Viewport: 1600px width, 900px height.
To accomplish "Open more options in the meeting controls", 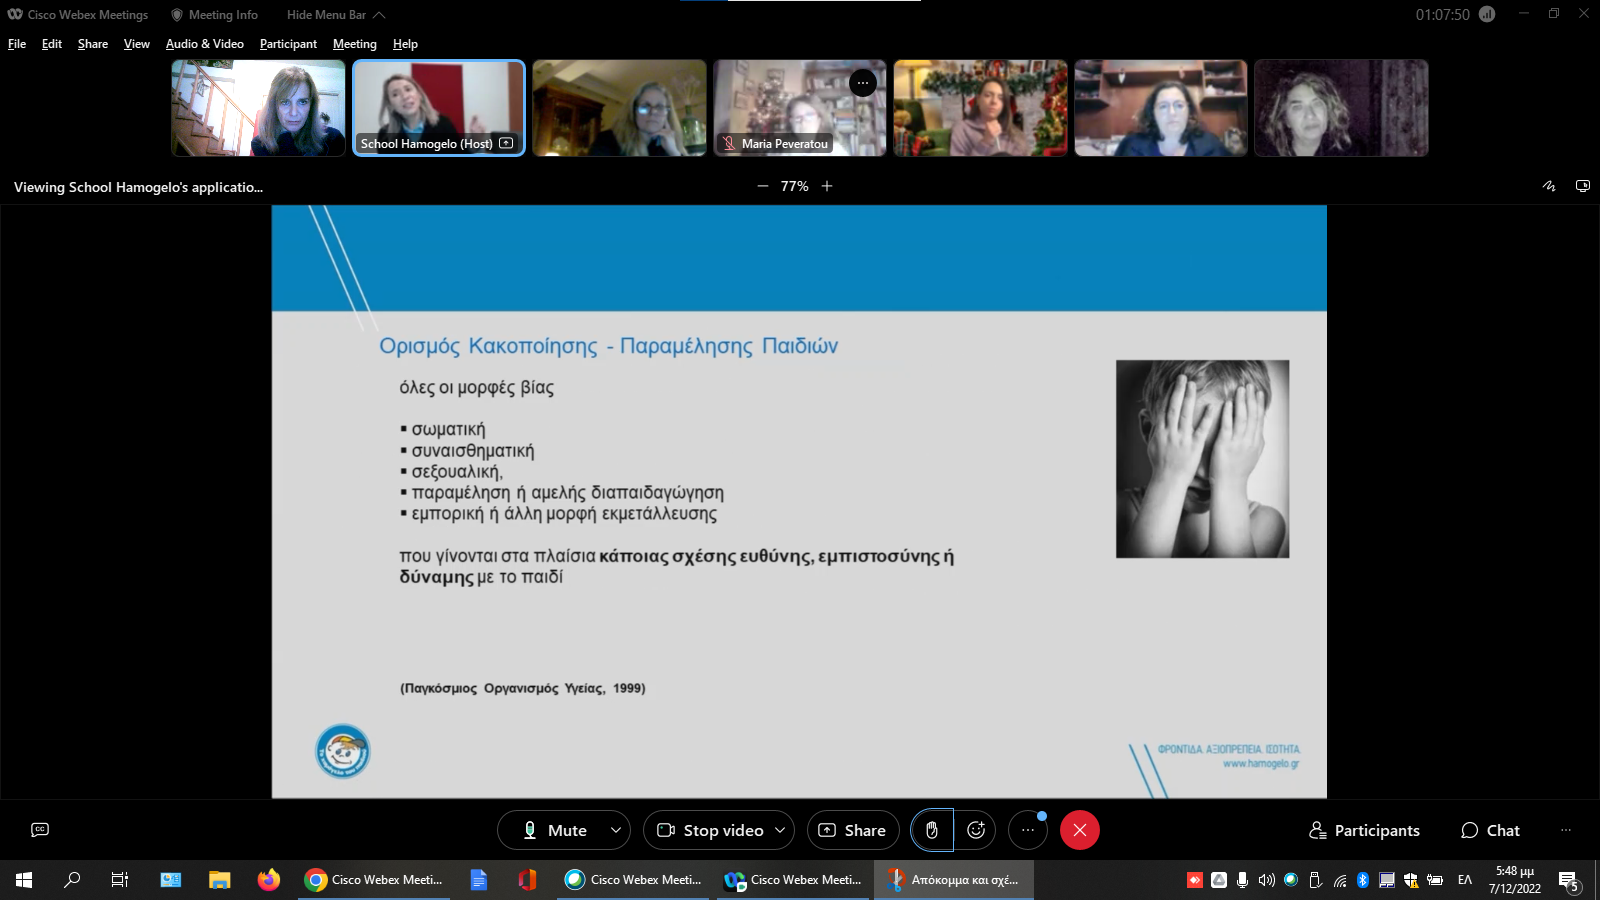I will [1027, 830].
